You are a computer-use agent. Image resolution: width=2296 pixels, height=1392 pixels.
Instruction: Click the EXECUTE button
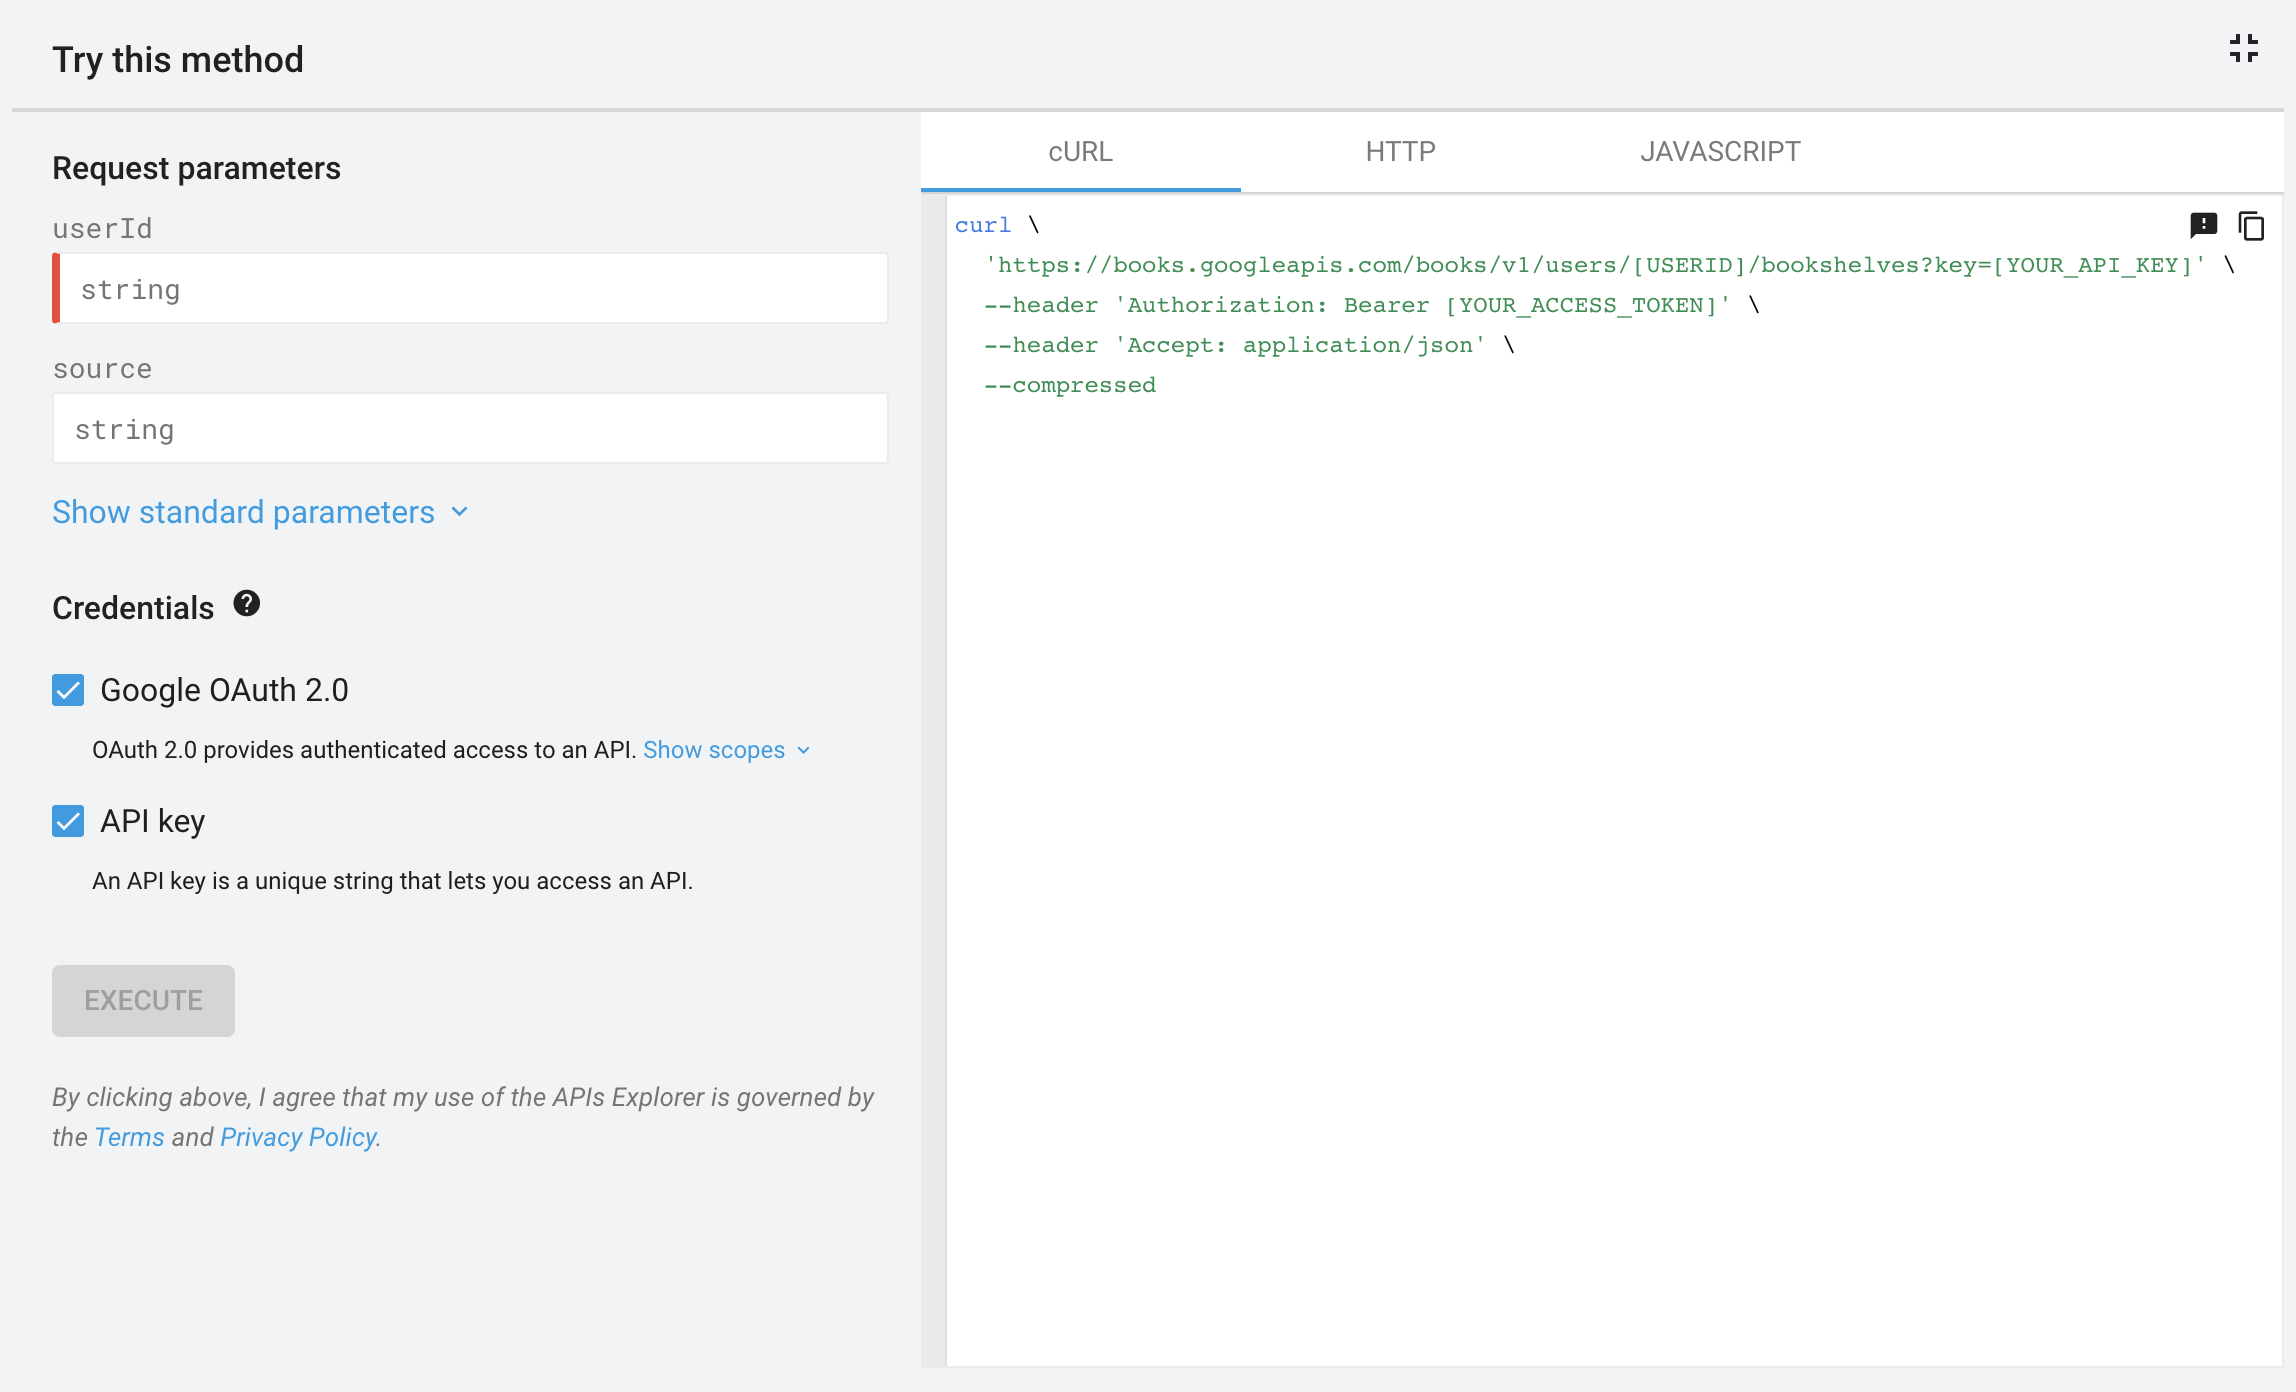[x=143, y=1000]
